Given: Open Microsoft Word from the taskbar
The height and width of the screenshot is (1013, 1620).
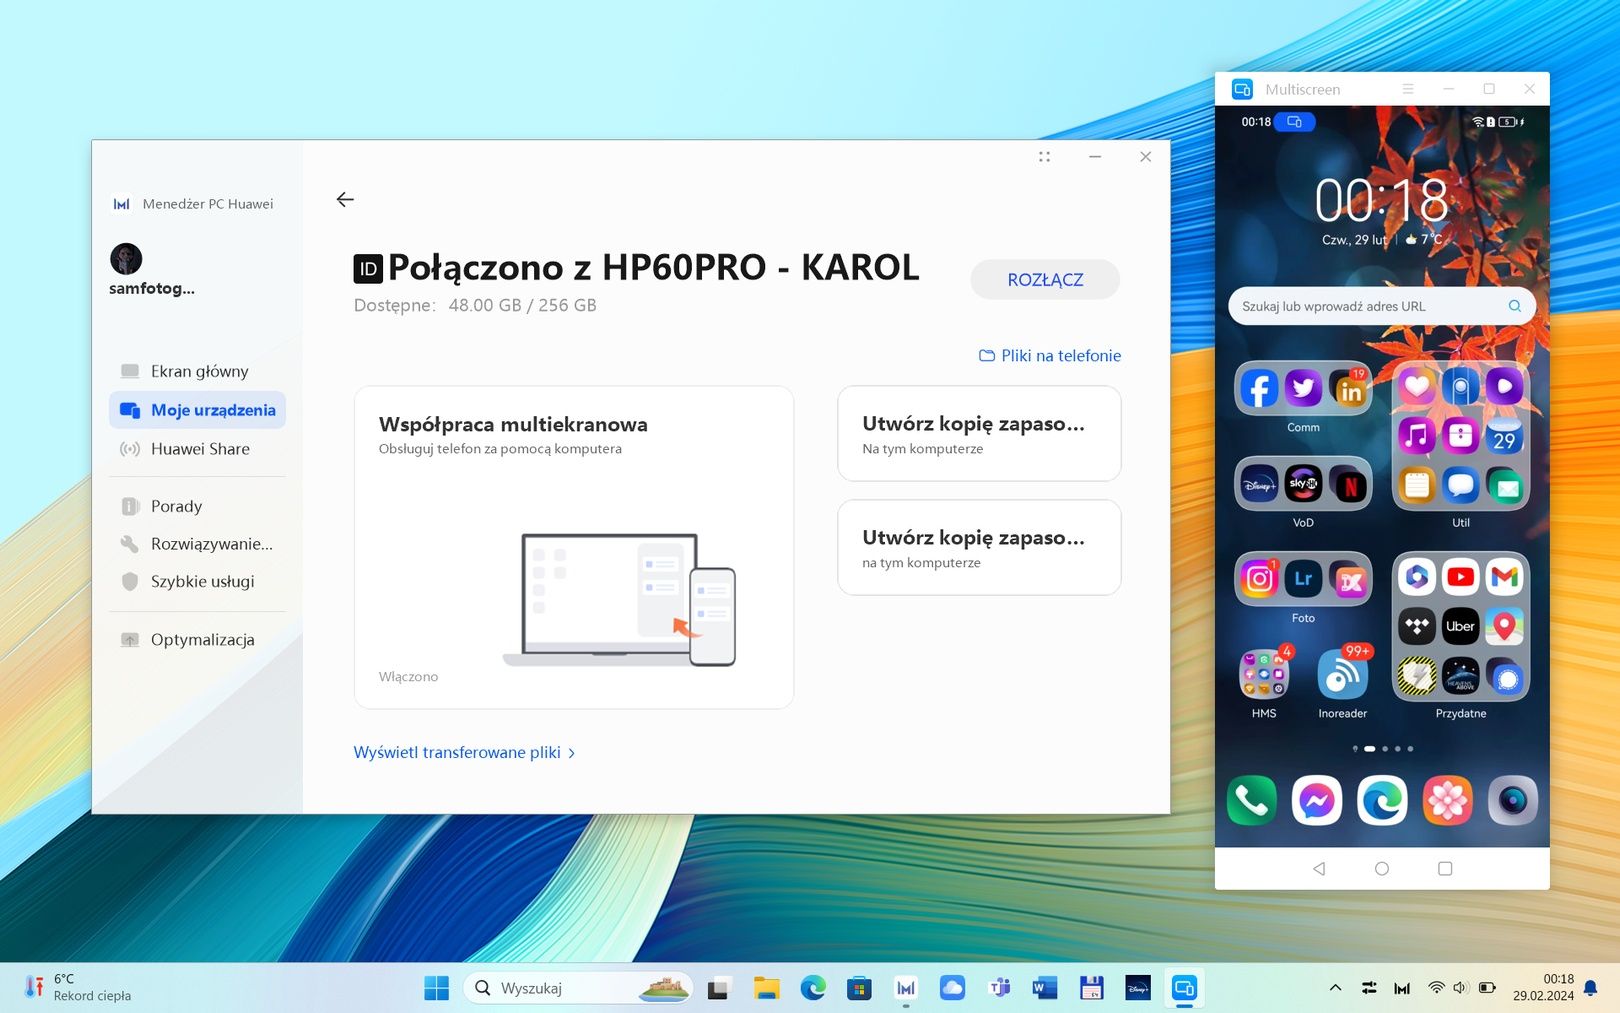Looking at the screenshot, I should tap(1044, 988).
